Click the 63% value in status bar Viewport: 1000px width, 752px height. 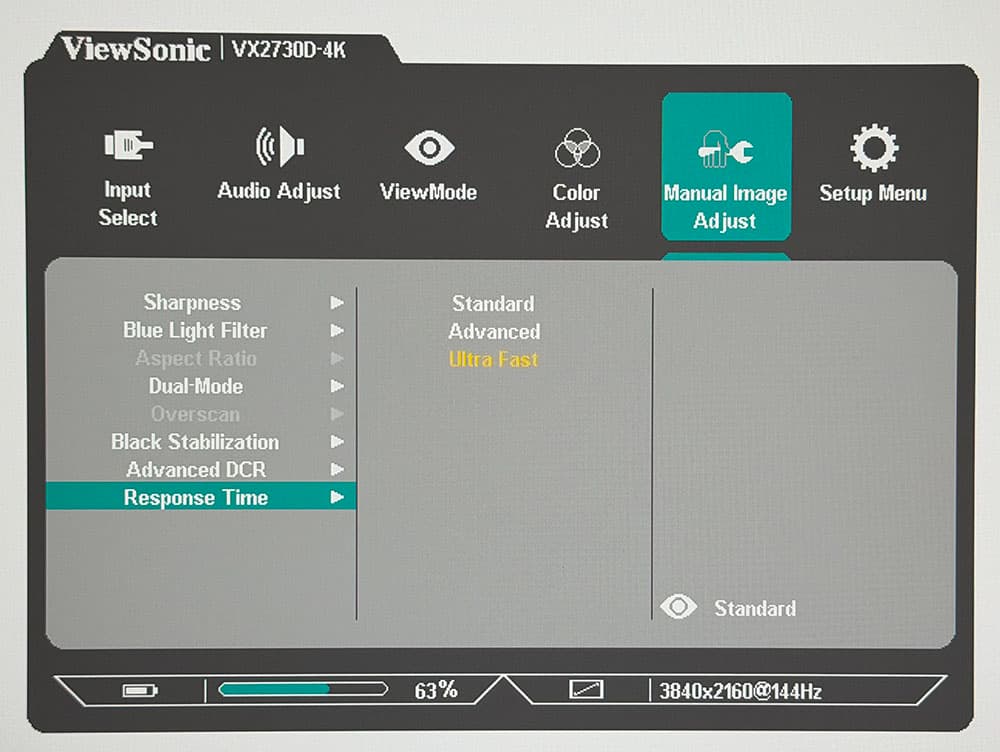click(436, 690)
